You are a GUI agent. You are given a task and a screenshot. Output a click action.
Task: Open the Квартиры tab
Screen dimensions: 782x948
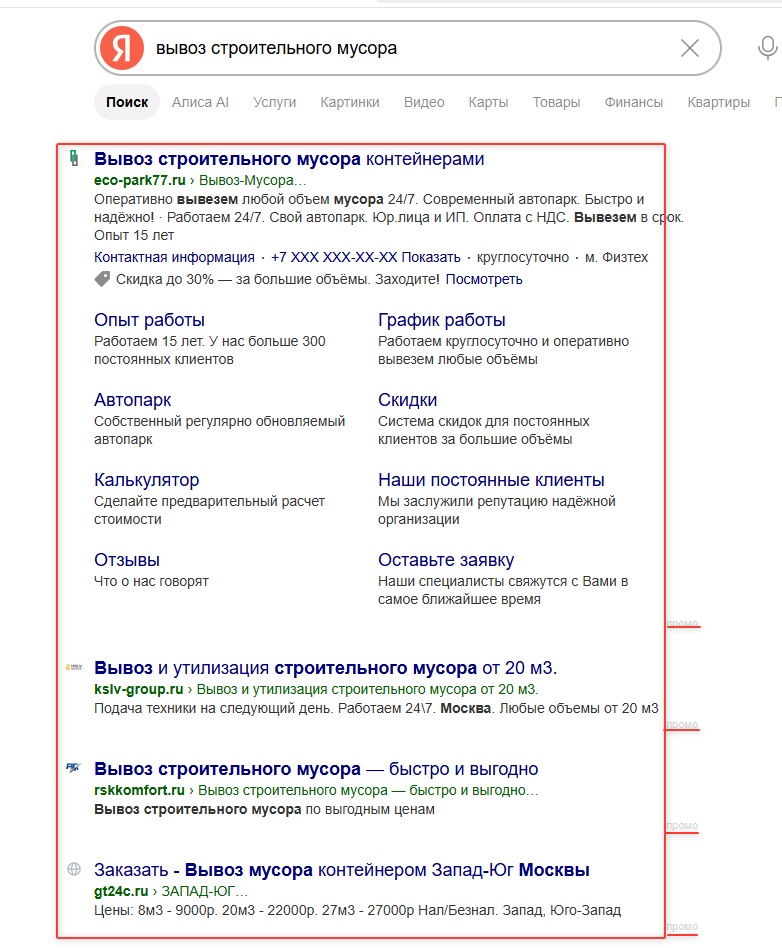click(718, 102)
